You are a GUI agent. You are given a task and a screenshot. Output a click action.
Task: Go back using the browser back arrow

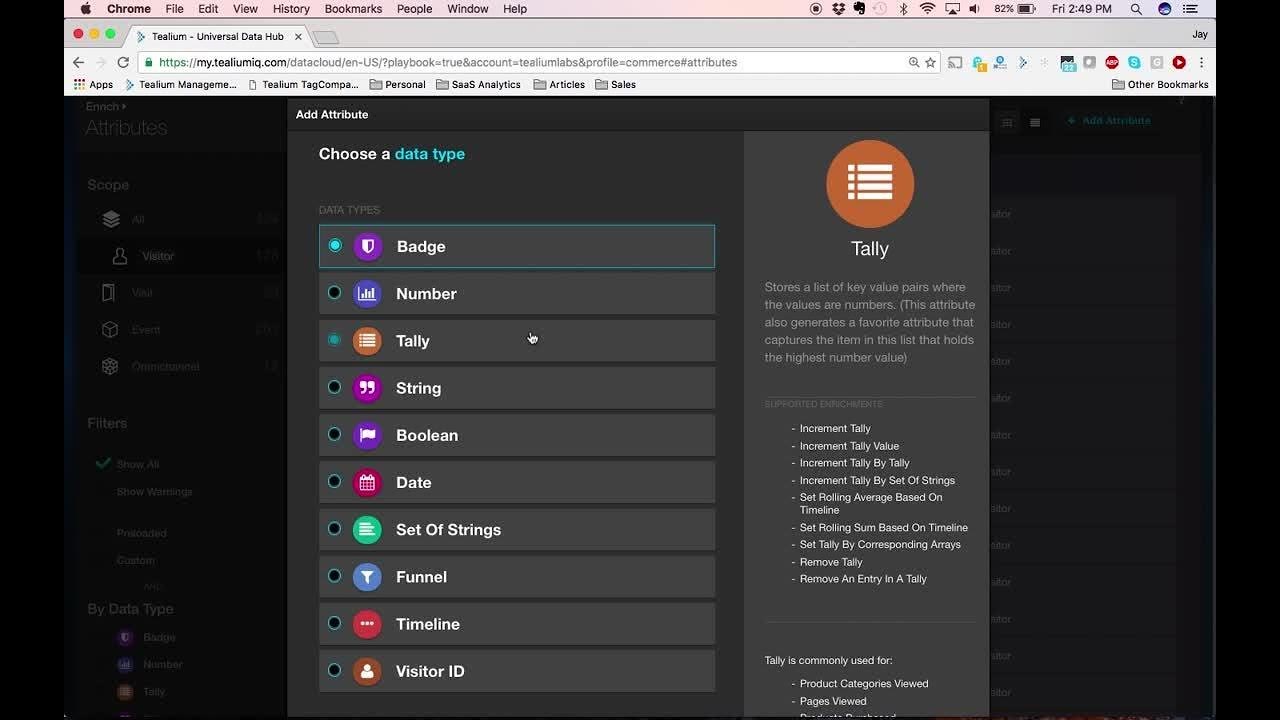(79, 62)
